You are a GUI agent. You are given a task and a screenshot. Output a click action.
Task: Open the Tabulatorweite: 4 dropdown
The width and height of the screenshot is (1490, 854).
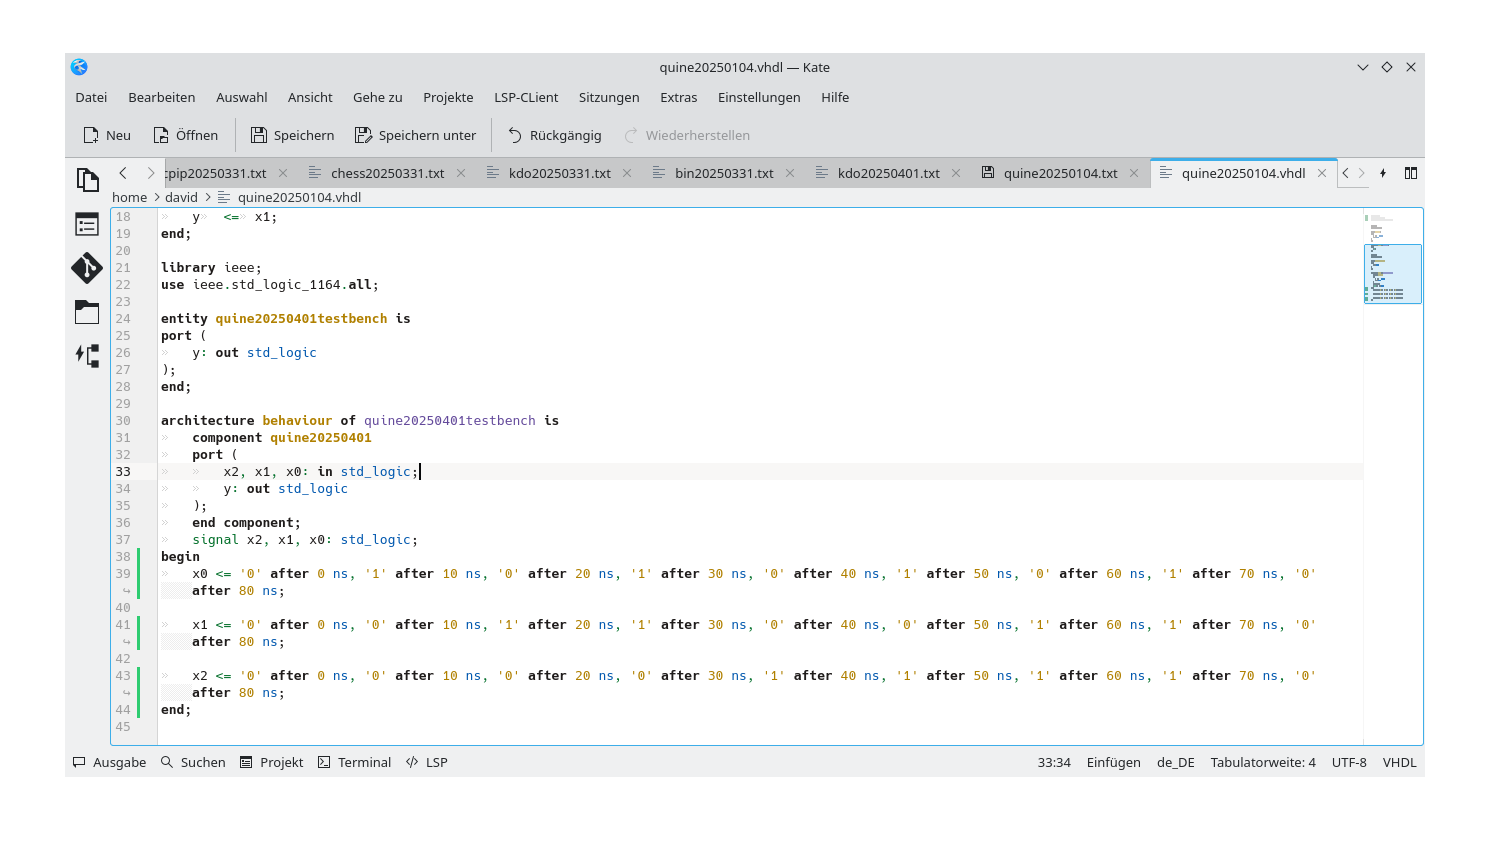(1262, 762)
